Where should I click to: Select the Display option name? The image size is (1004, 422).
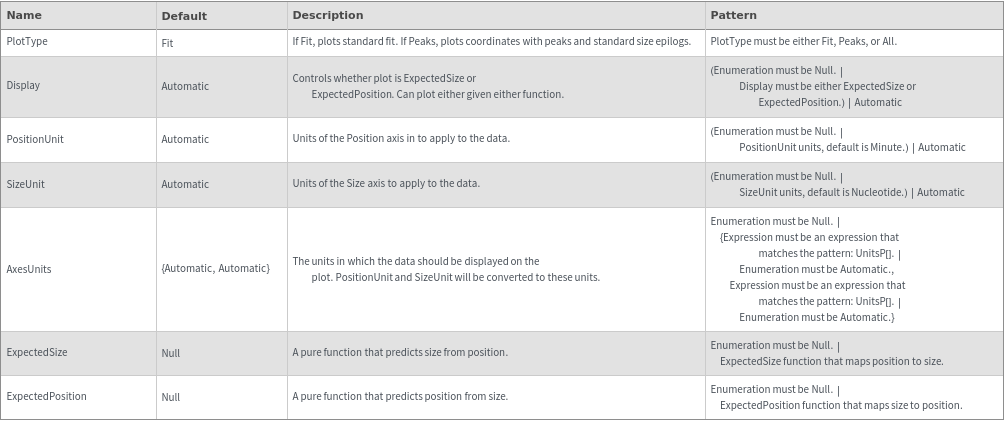23,85
